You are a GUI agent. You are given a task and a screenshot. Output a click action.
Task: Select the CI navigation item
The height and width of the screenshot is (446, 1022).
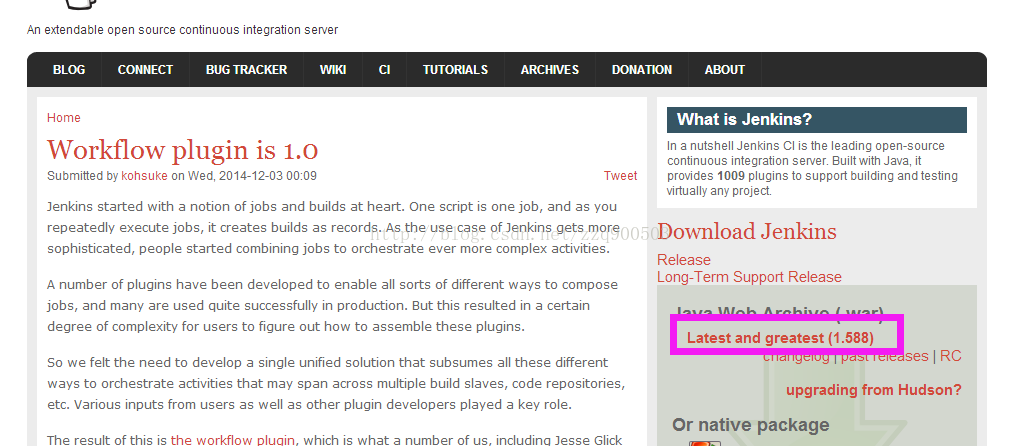[x=385, y=70]
